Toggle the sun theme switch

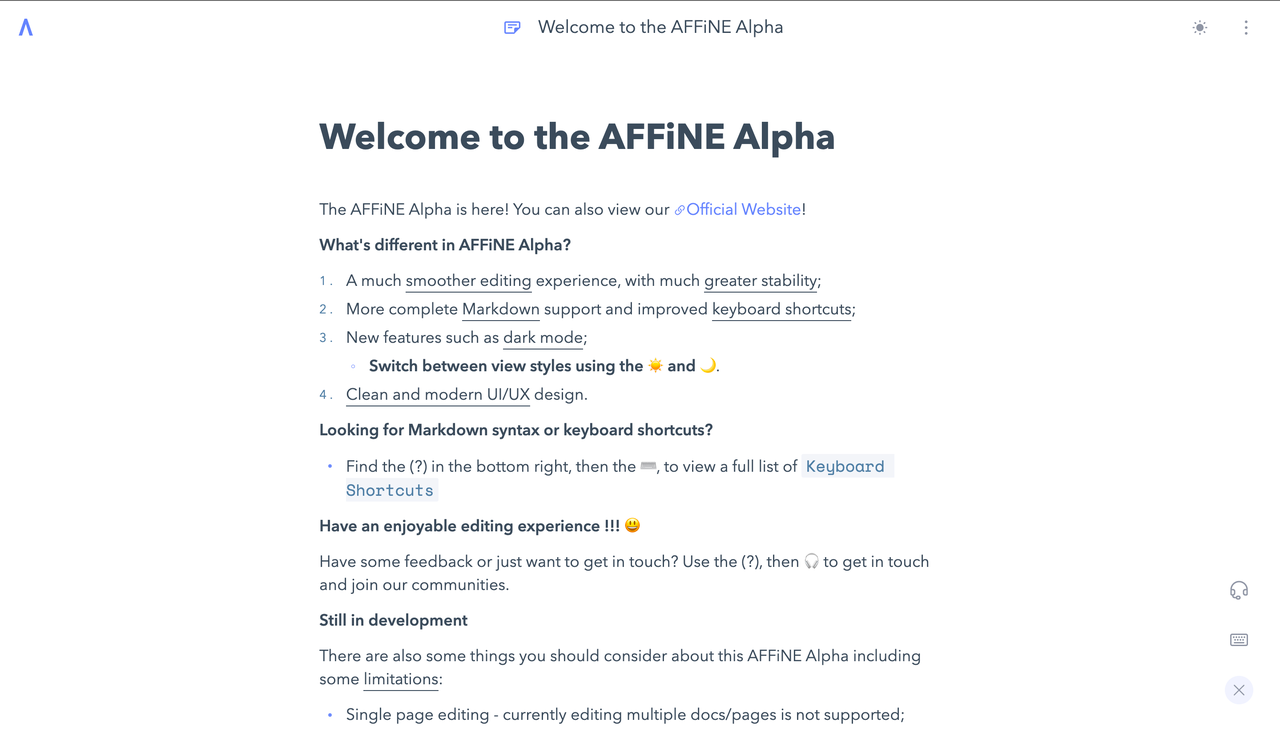1200,28
